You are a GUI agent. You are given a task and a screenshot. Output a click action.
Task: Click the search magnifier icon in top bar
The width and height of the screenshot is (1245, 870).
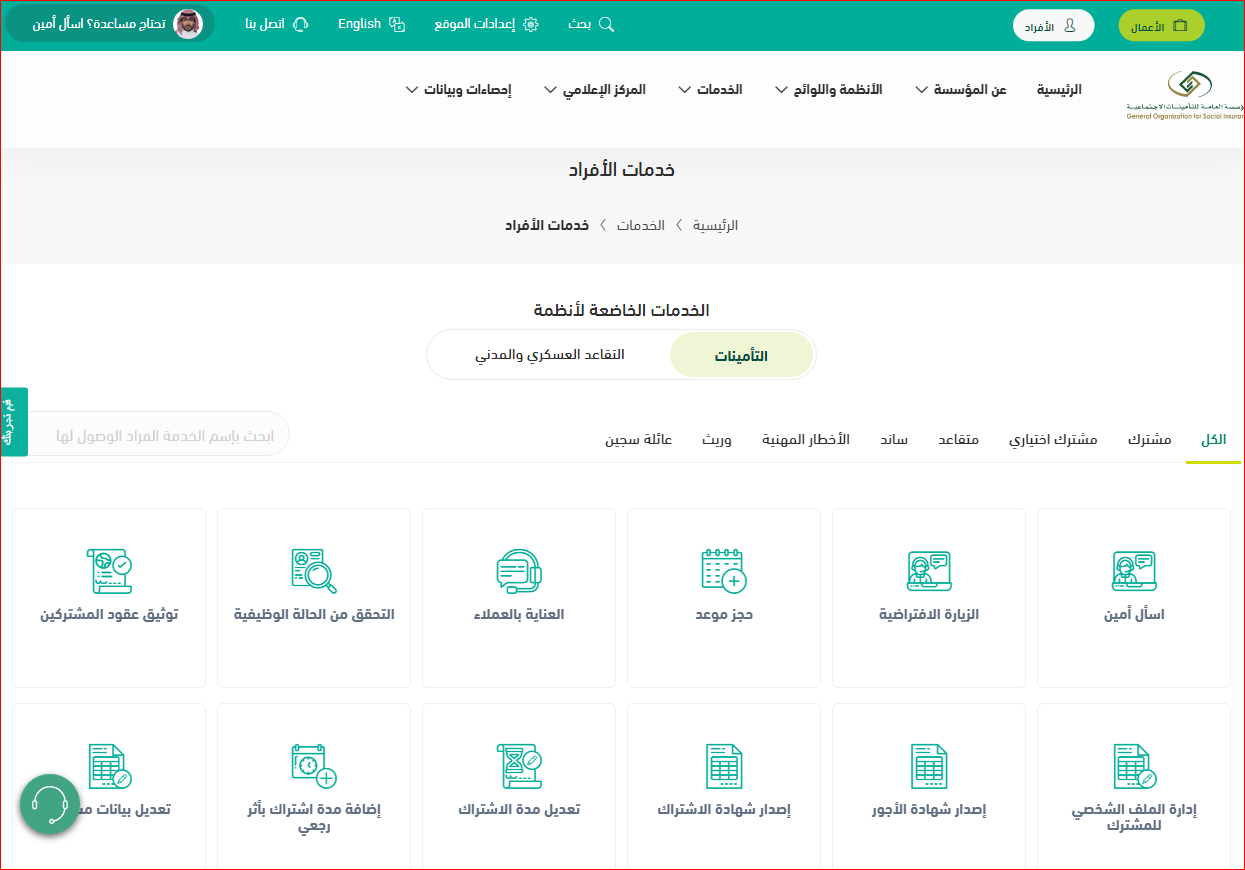(606, 25)
